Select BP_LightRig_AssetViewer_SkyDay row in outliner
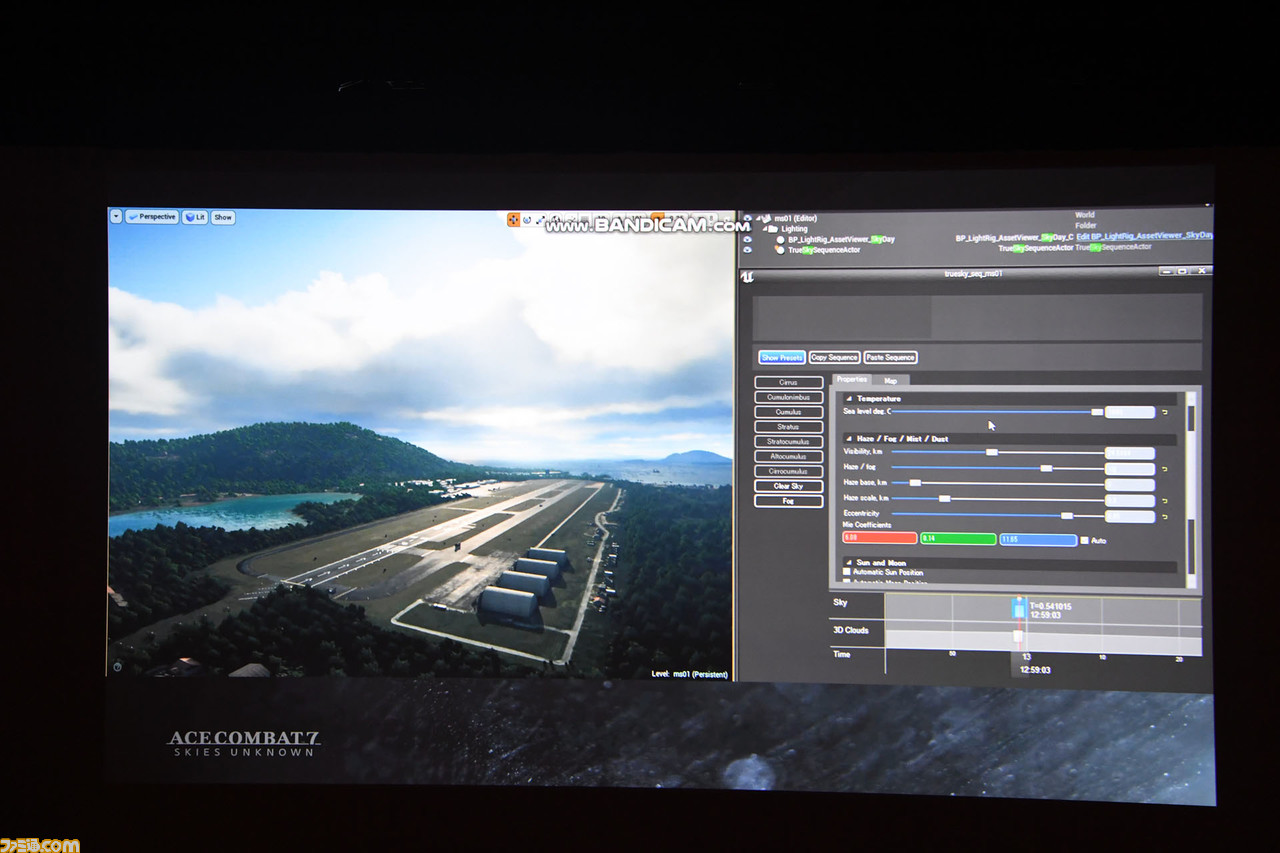The width and height of the screenshot is (1280, 853). coord(976,238)
